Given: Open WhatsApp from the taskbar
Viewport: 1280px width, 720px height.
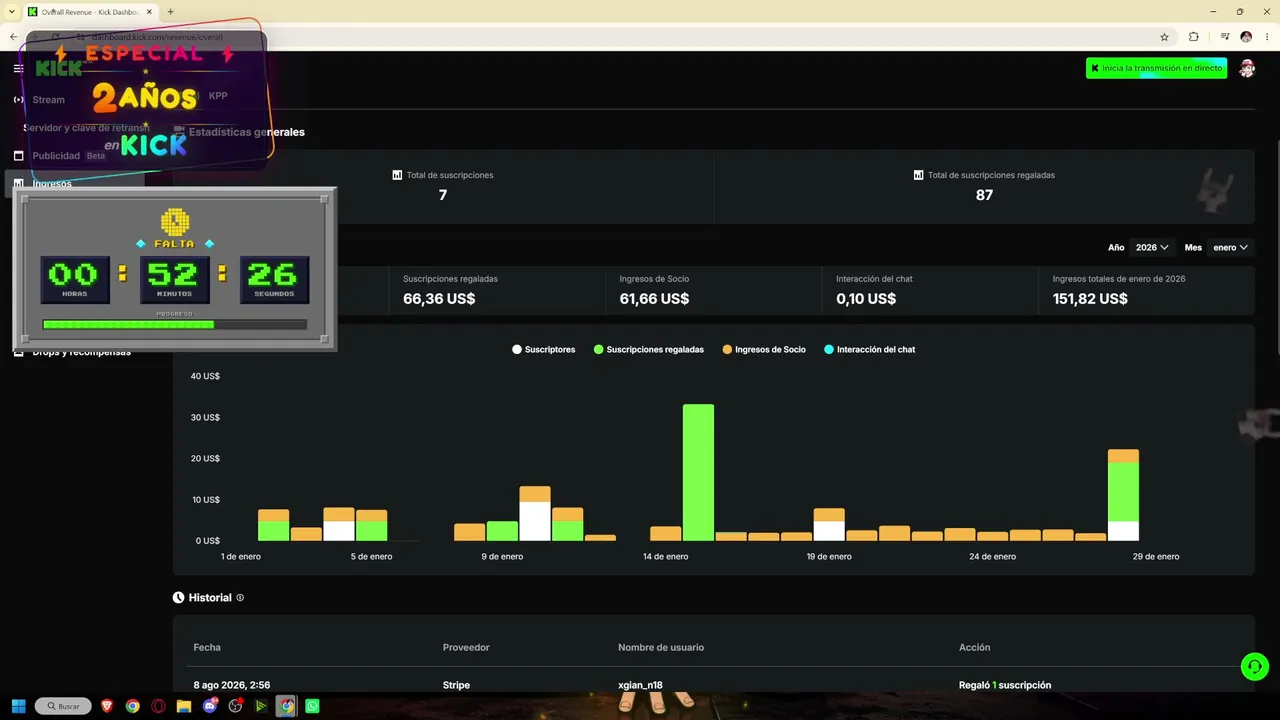Looking at the screenshot, I should (313, 706).
